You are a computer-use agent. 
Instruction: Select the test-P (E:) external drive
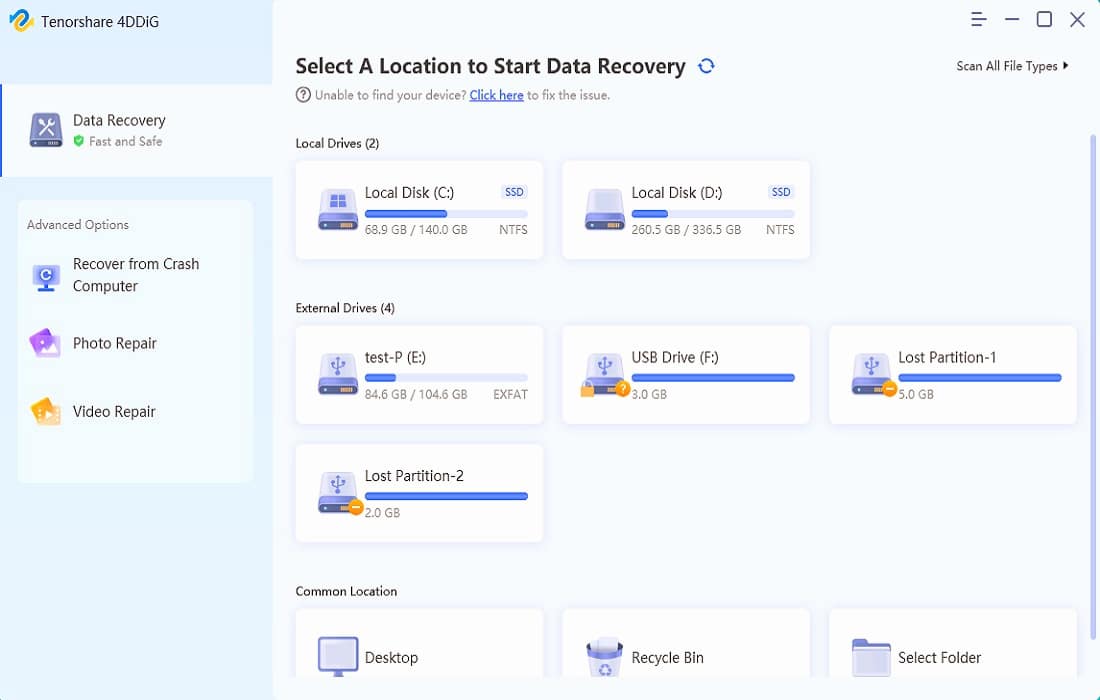[419, 375]
